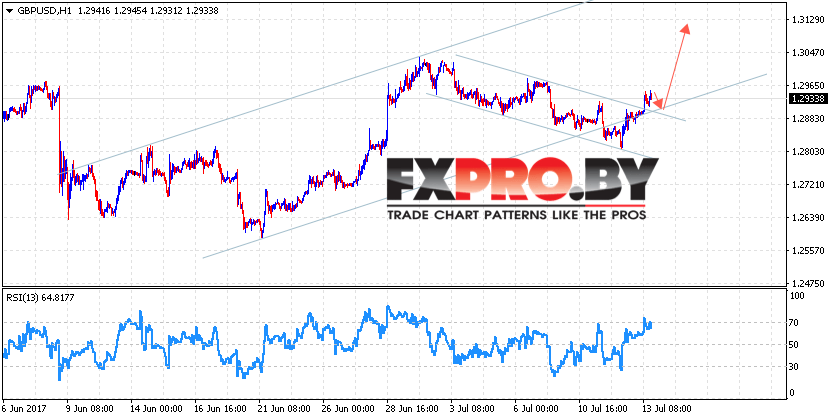The width and height of the screenshot is (829, 420).
Task: Click the 28 Jun 16:00 time label
Action: pos(410,409)
